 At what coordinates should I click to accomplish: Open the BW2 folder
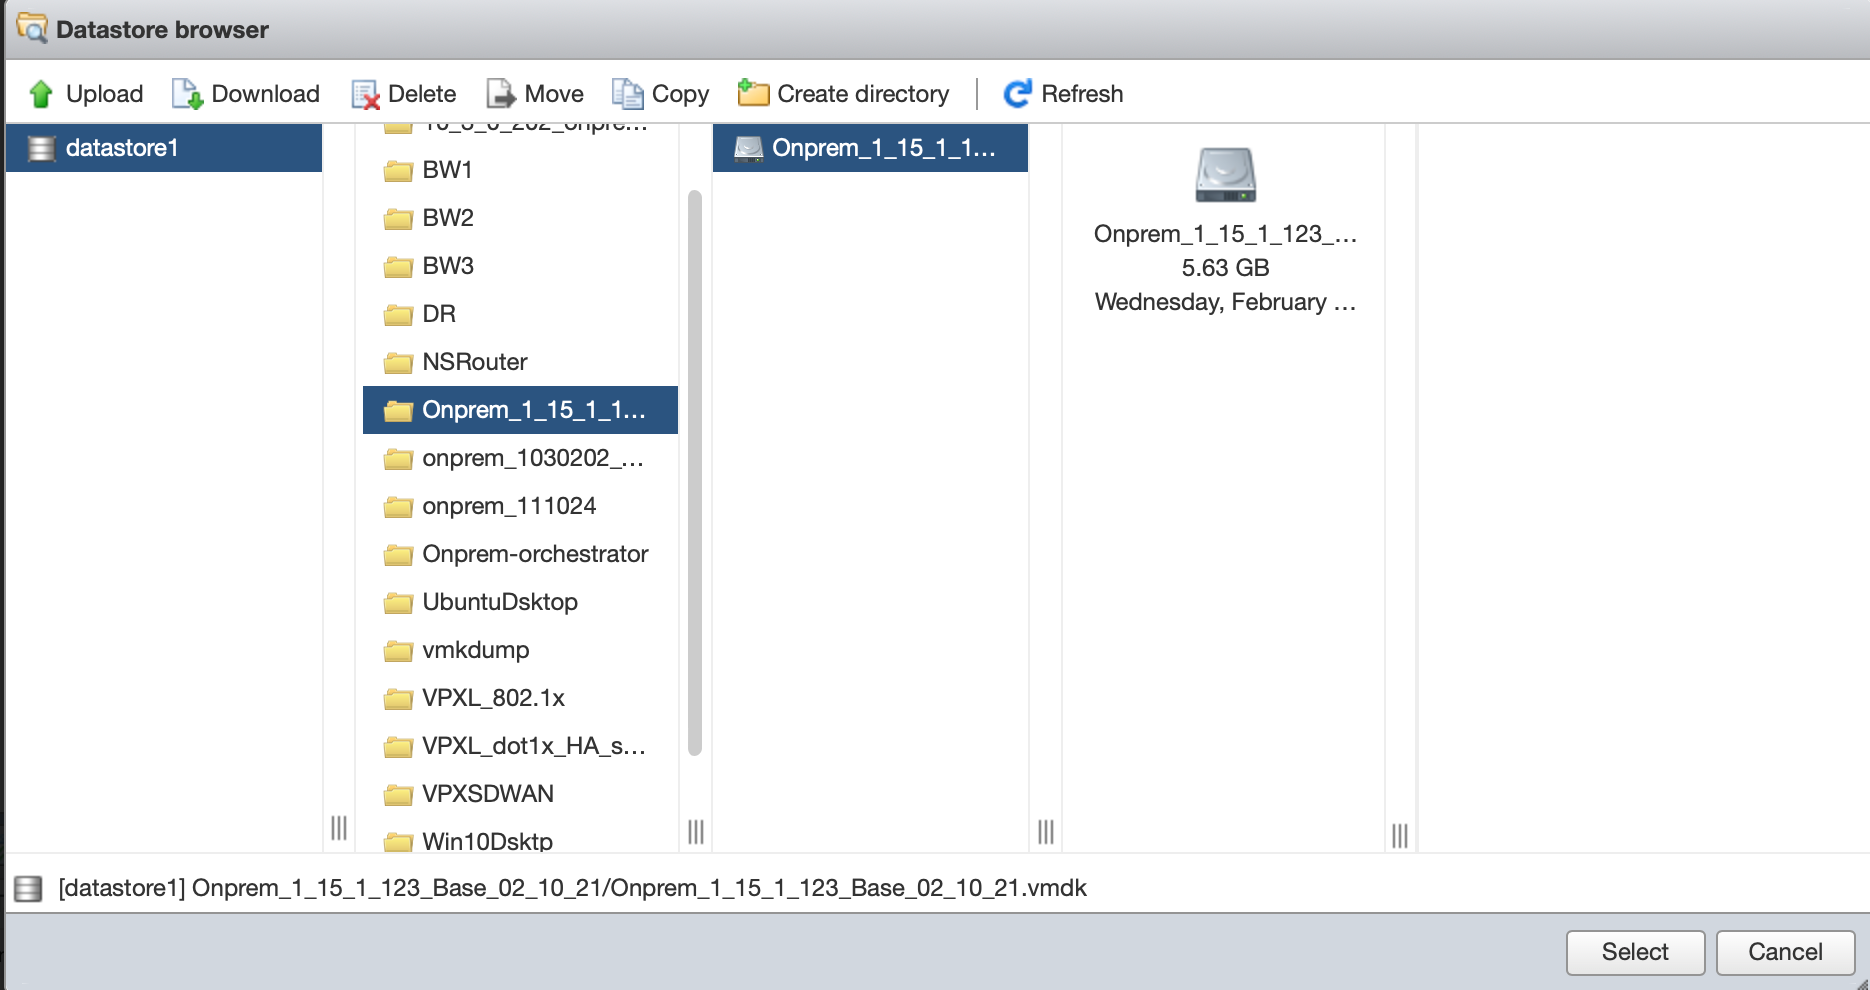(x=520, y=218)
